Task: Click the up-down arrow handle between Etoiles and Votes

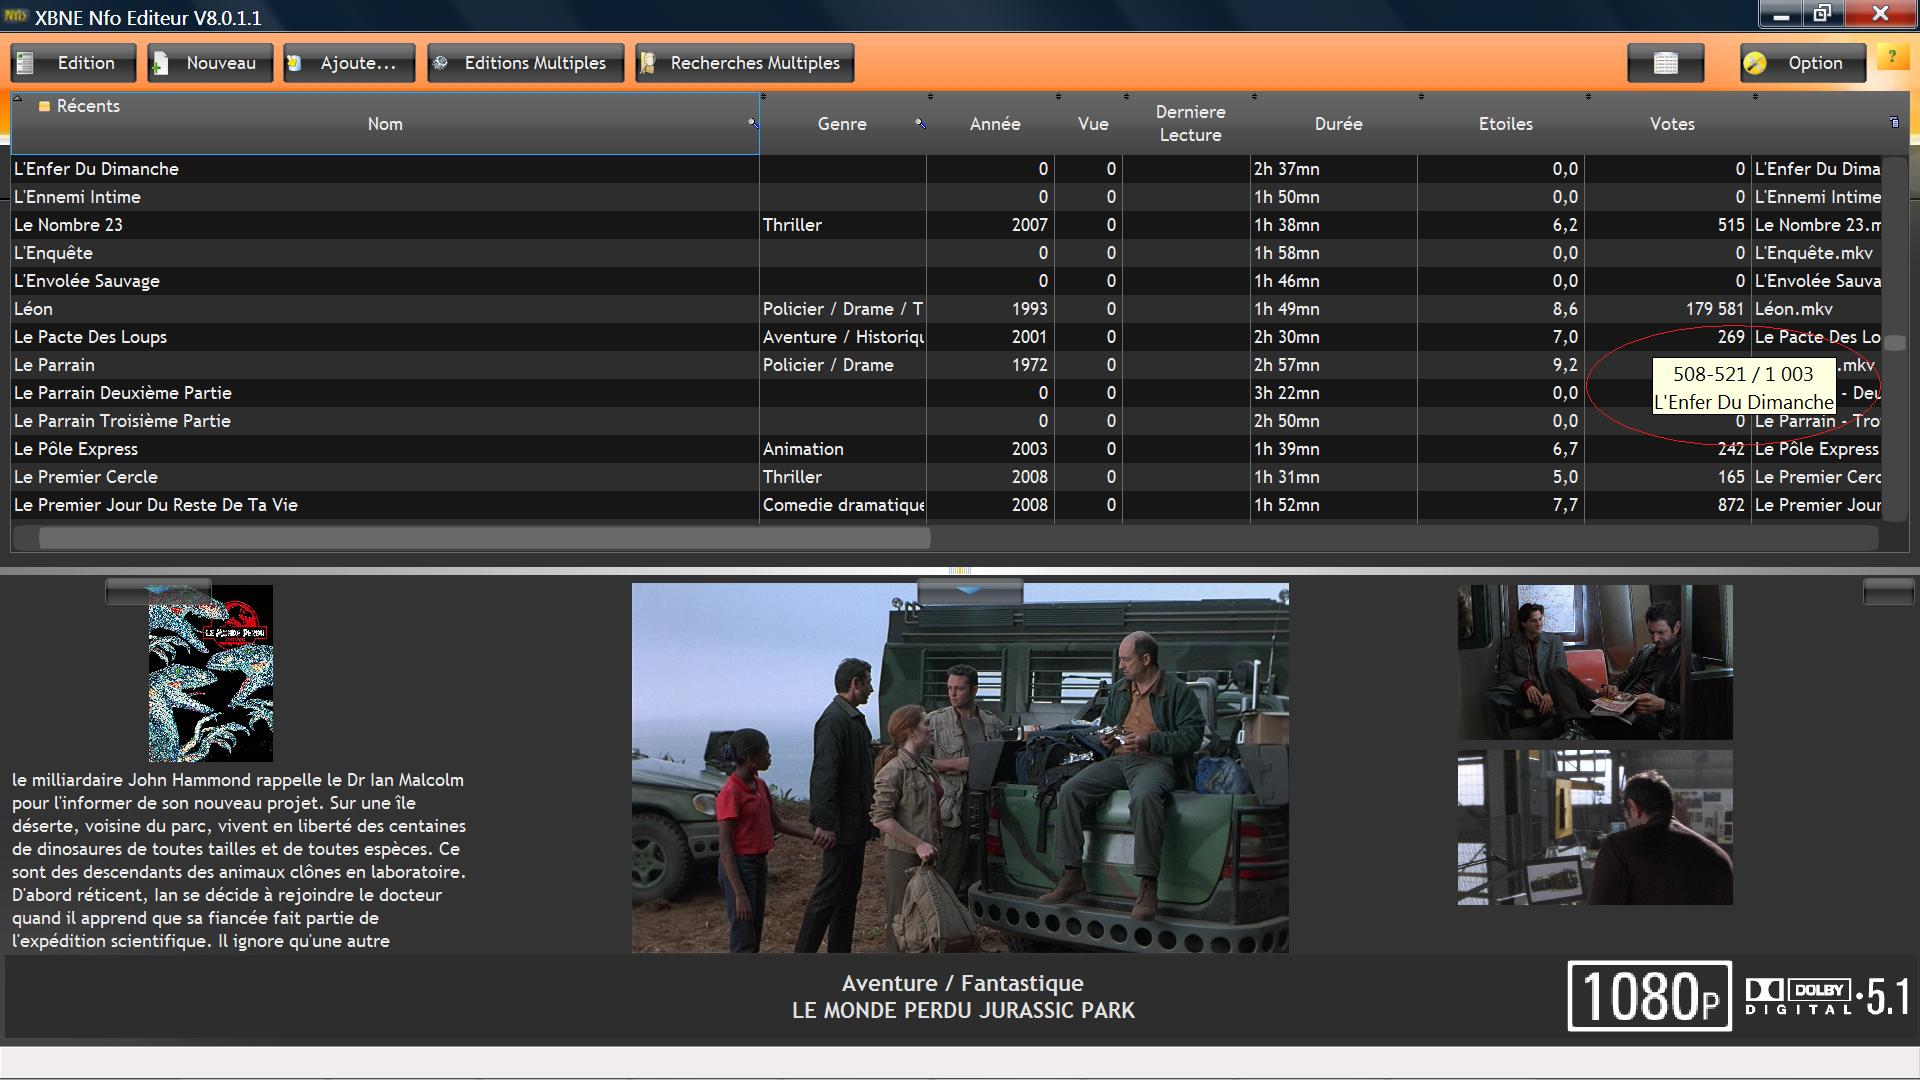Action: coord(1588,97)
